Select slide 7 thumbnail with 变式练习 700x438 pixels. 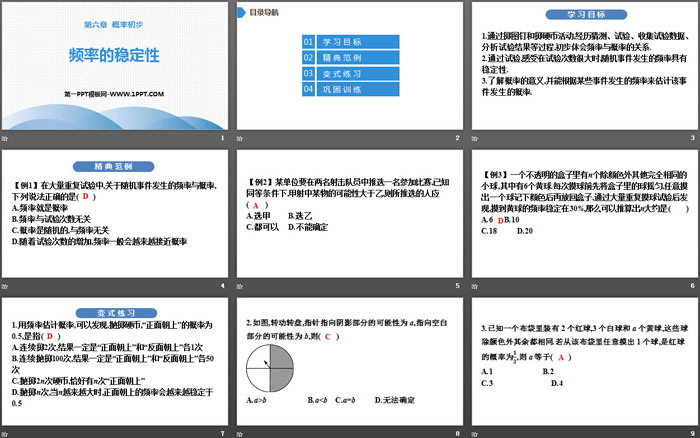click(115, 361)
